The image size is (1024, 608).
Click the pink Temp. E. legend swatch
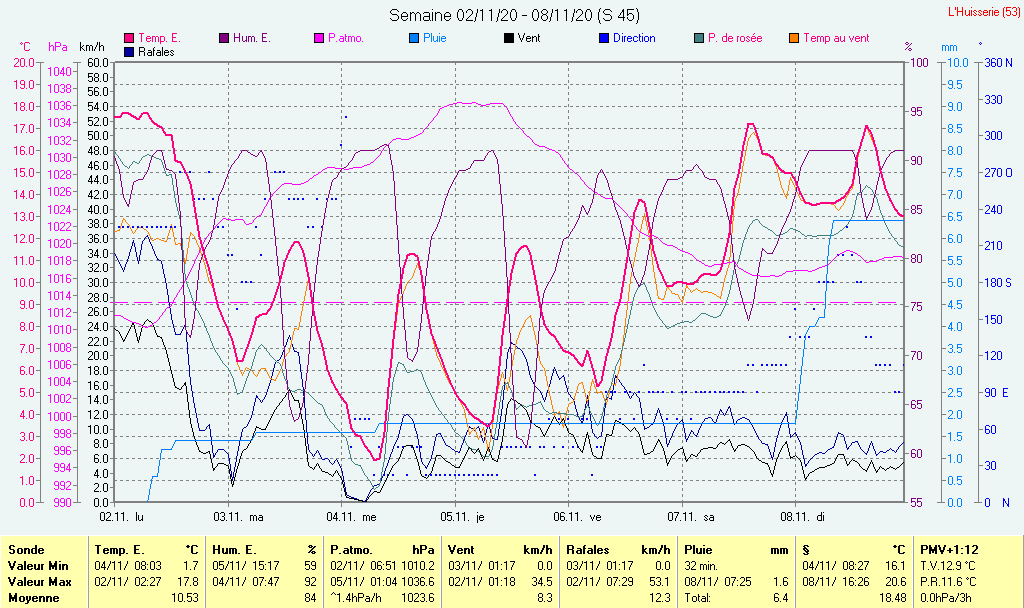[x=129, y=39]
